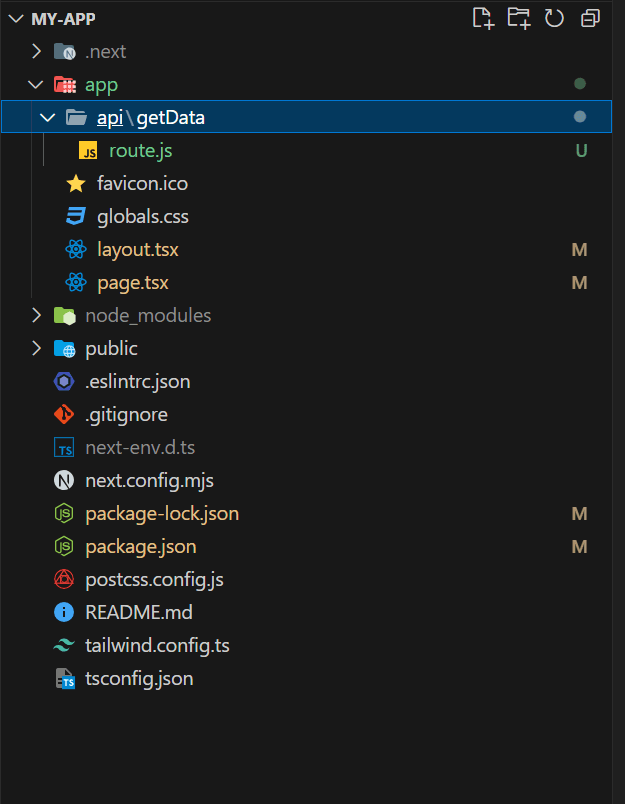This screenshot has height=804, width=625.
Task: Open the page.tsx file
Action: [x=133, y=283]
